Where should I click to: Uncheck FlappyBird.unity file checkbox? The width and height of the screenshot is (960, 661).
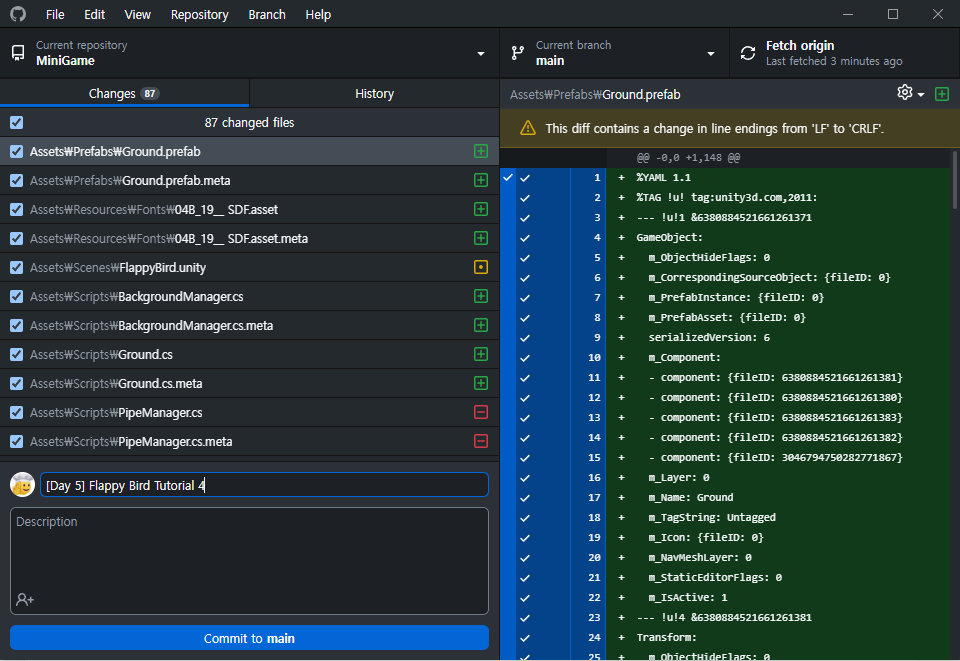coord(17,267)
